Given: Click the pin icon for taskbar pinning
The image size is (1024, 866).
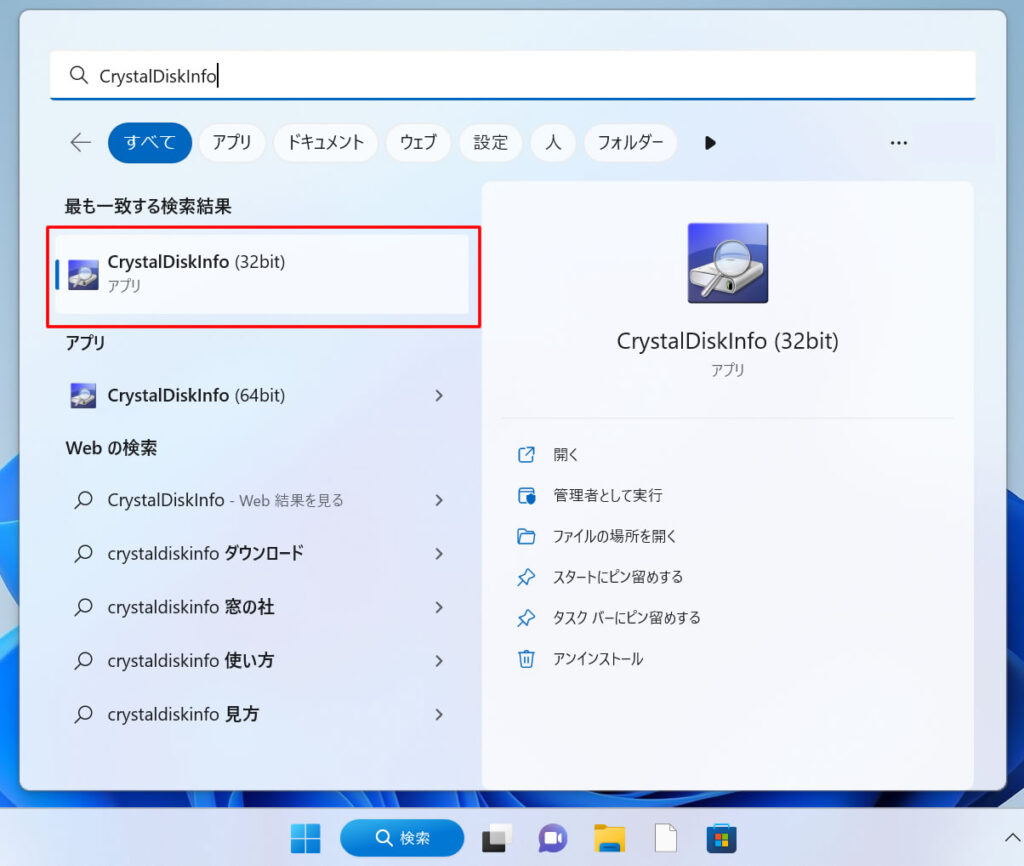Looking at the screenshot, I should point(526,618).
